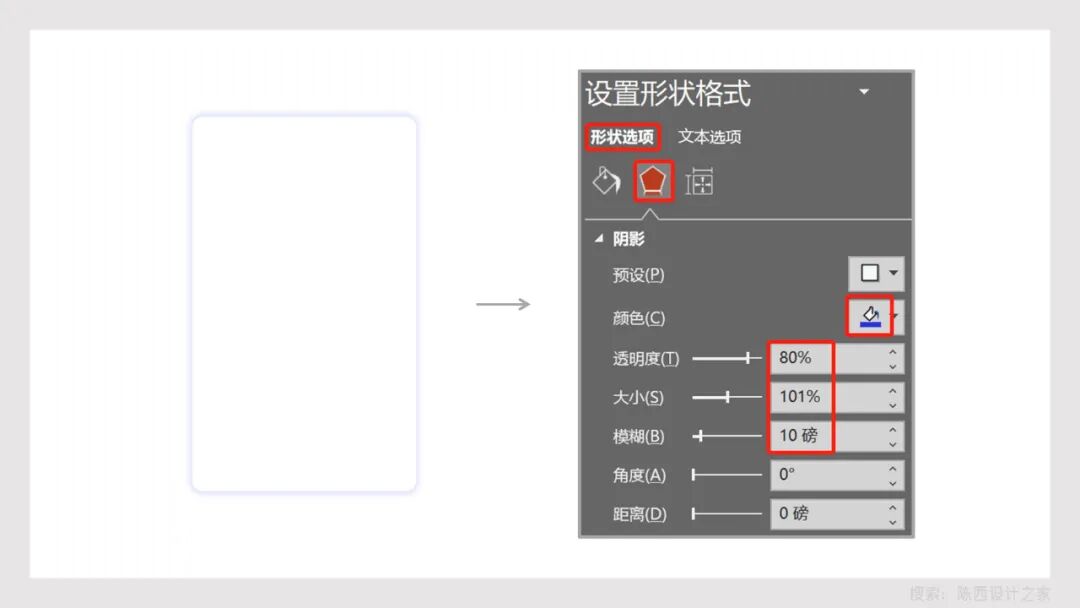
Task: Click the 大小(S) label
Action: (x=638, y=397)
